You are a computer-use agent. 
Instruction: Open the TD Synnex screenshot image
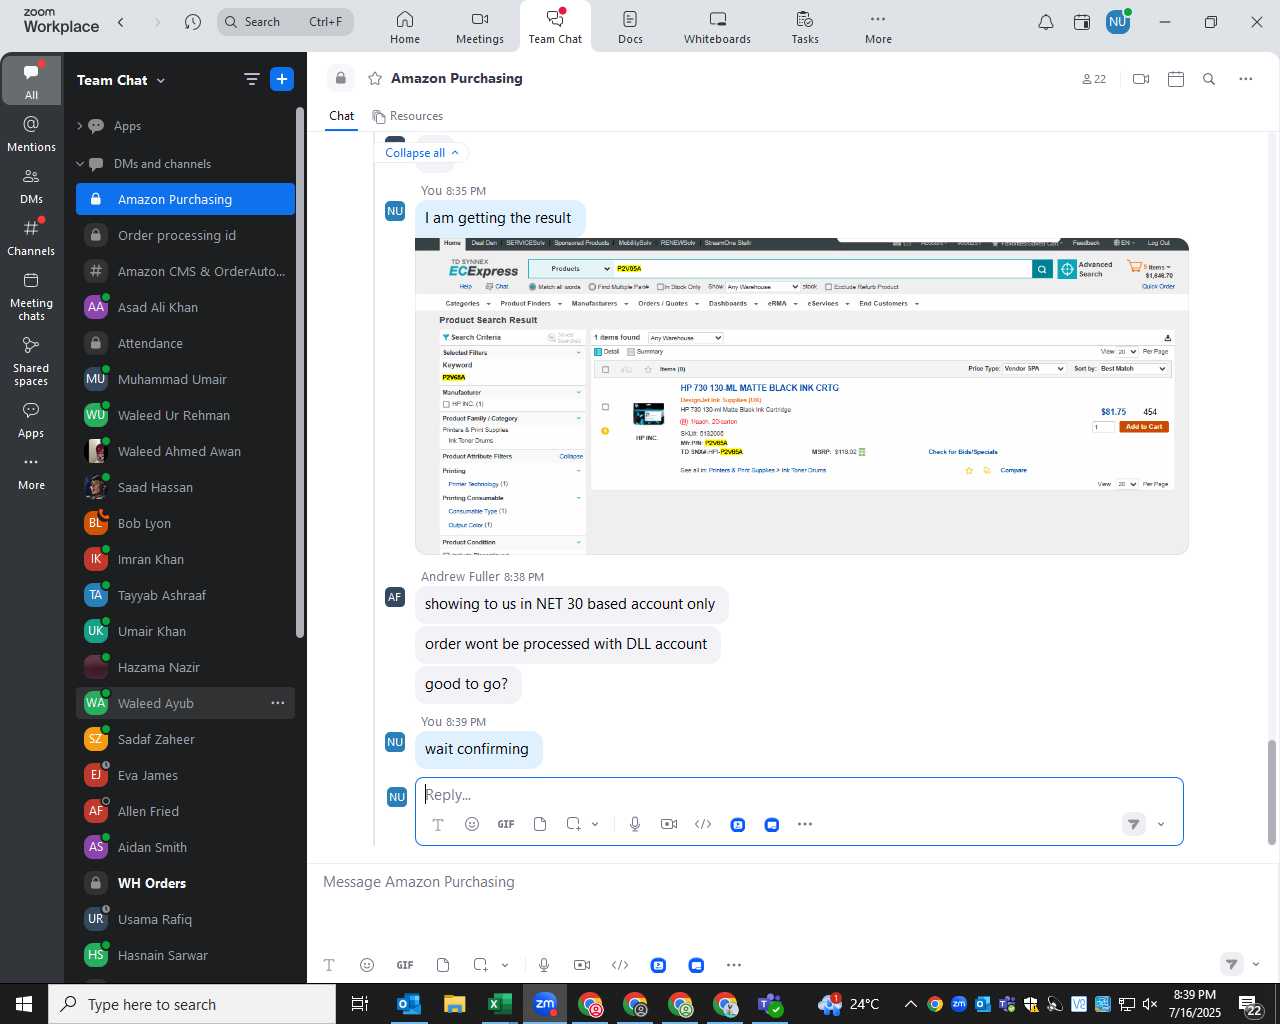[802, 396]
